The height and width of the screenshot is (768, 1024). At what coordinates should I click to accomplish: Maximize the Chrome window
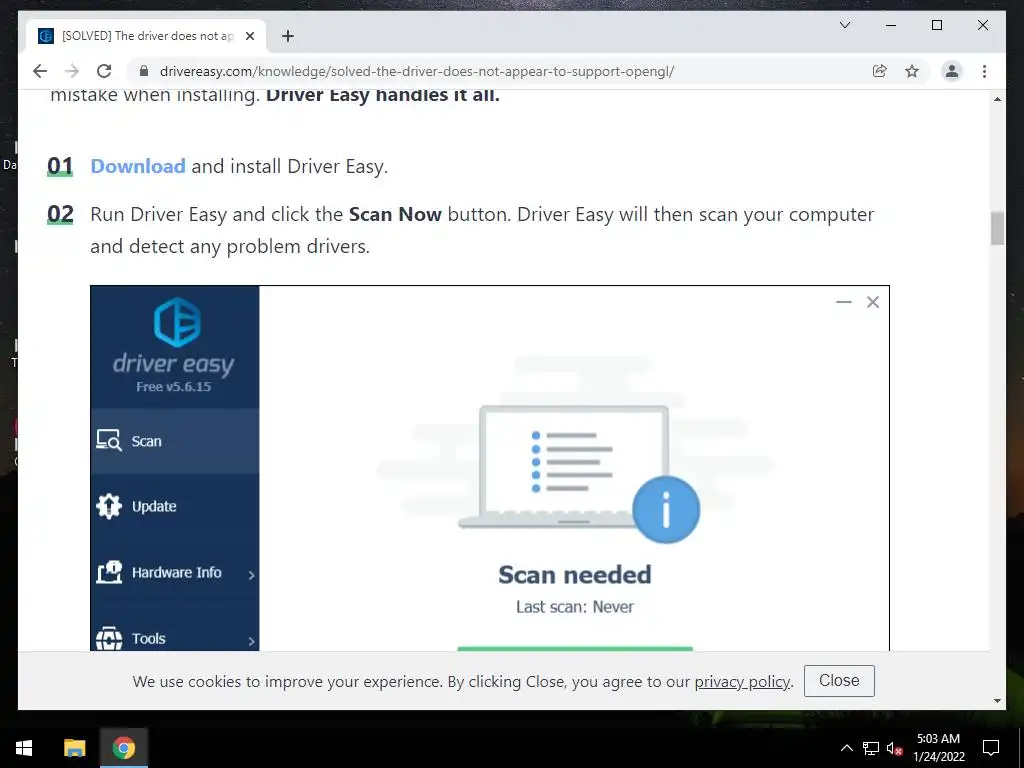pyautogui.click(x=936, y=25)
